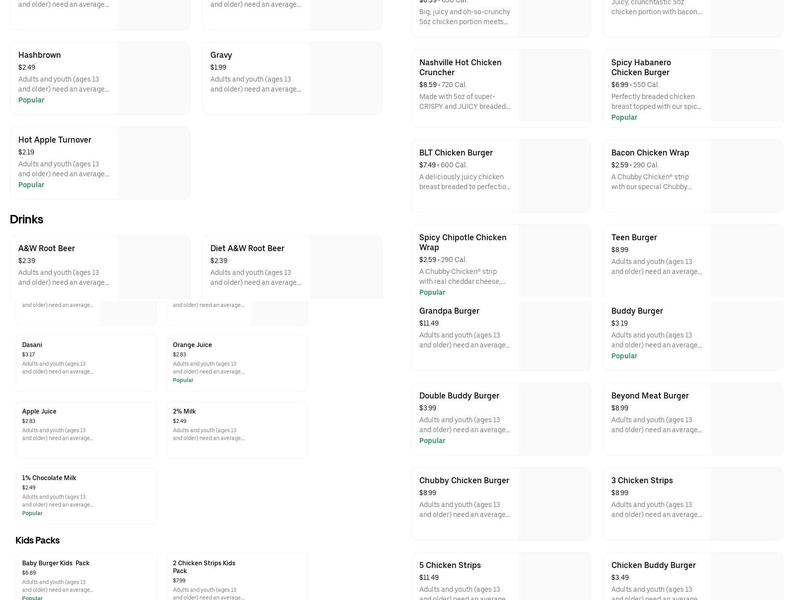Click the Popular tag on Spicy Chipotle Chicken Wrap
800x600 pixels.
click(432, 292)
